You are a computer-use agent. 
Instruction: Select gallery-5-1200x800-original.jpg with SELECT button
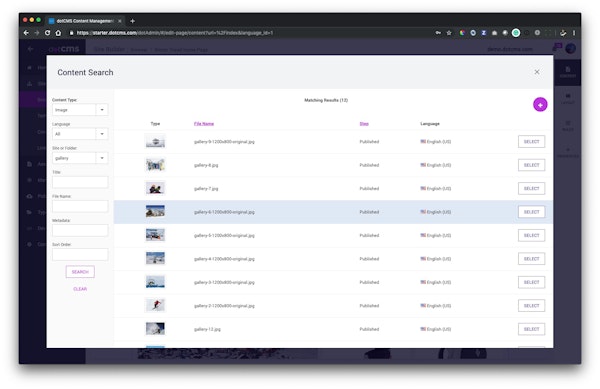531,235
